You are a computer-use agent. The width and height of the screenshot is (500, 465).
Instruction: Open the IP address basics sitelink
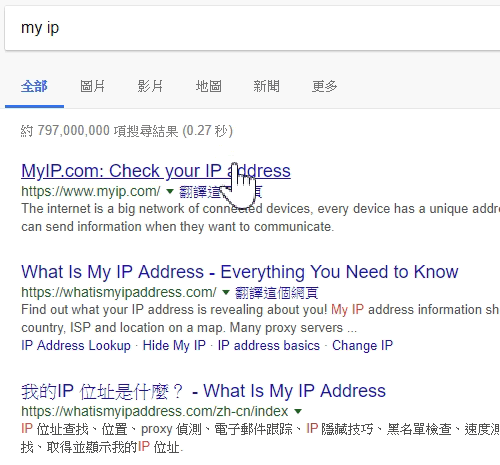269,345
